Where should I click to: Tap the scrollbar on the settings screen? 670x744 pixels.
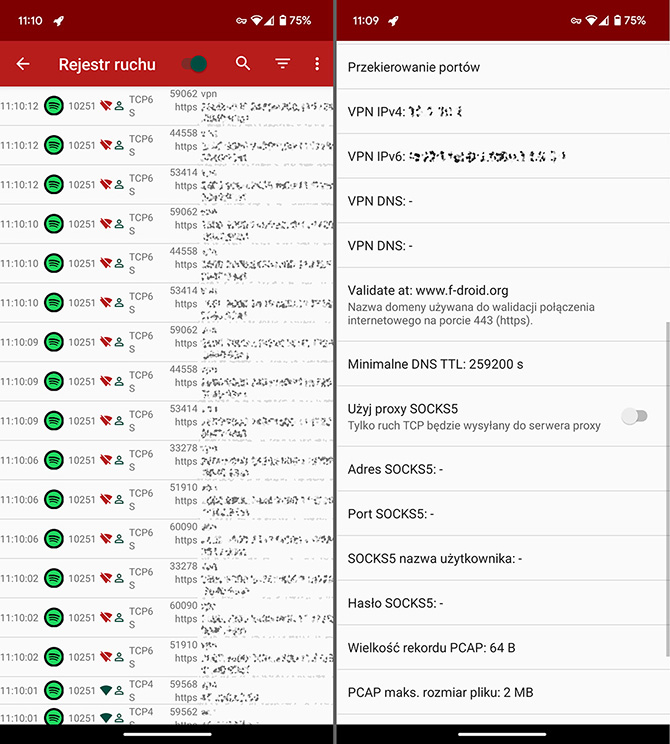pos(667,489)
